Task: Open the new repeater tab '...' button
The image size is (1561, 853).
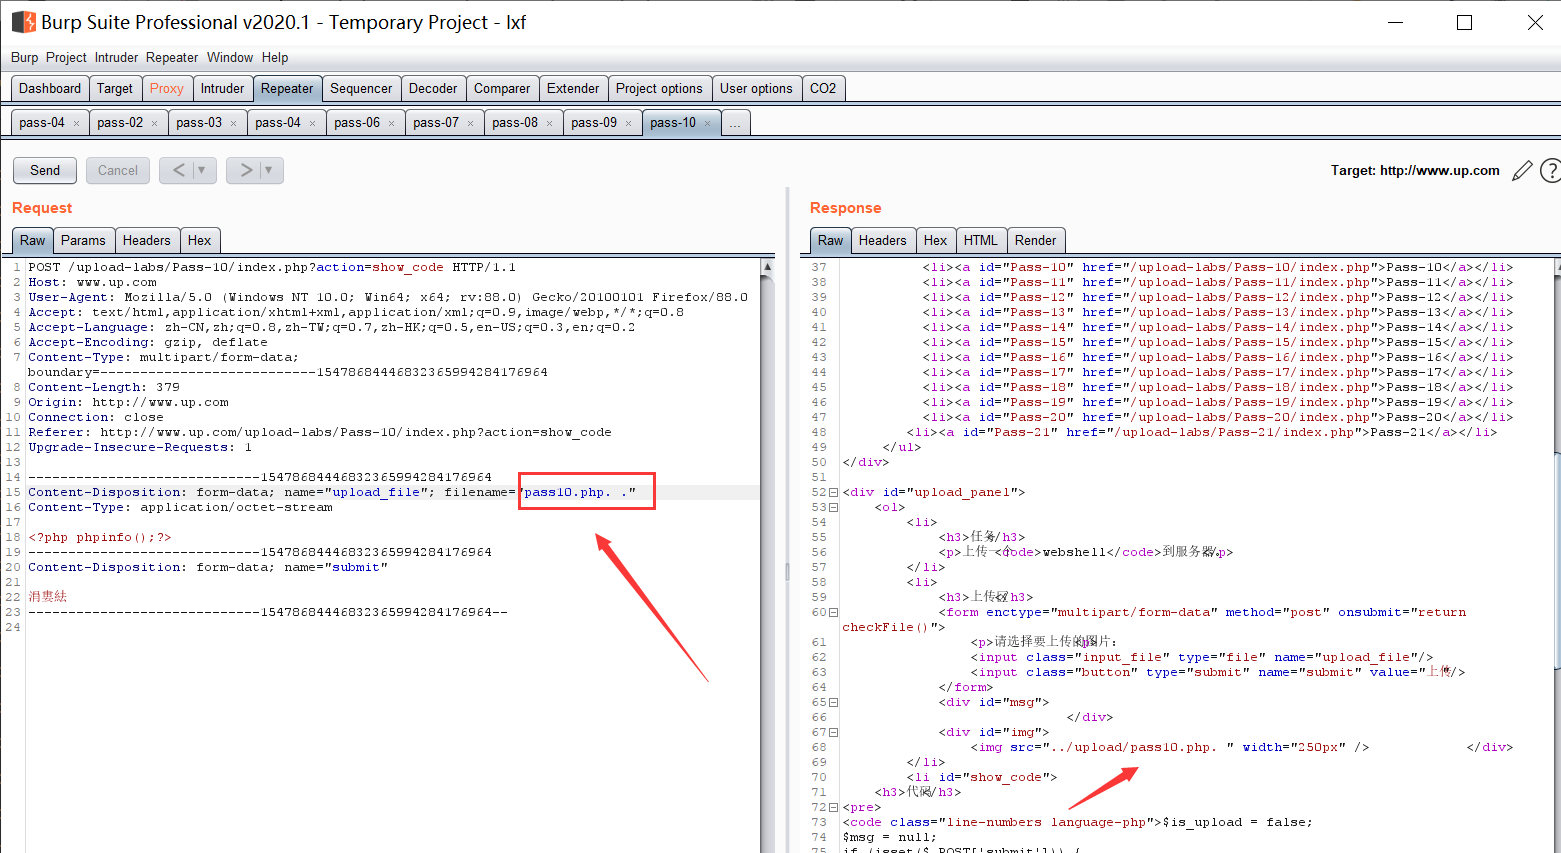Action: [x=735, y=123]
